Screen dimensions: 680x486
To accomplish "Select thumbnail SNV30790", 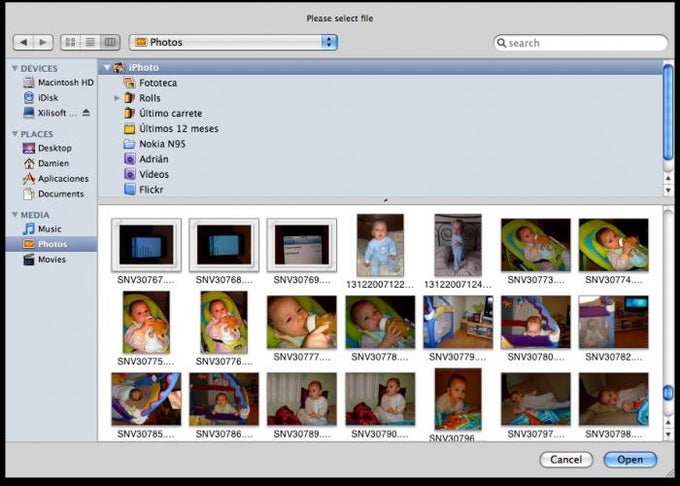I will pyautogui.click(x=380, y=399).
